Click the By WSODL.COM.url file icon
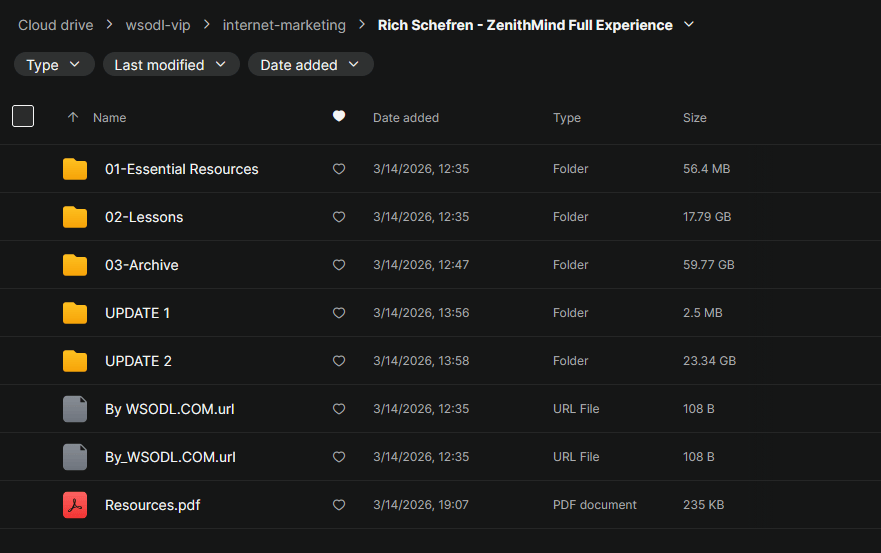Screen dimensions: 881x553 (75, 409)
